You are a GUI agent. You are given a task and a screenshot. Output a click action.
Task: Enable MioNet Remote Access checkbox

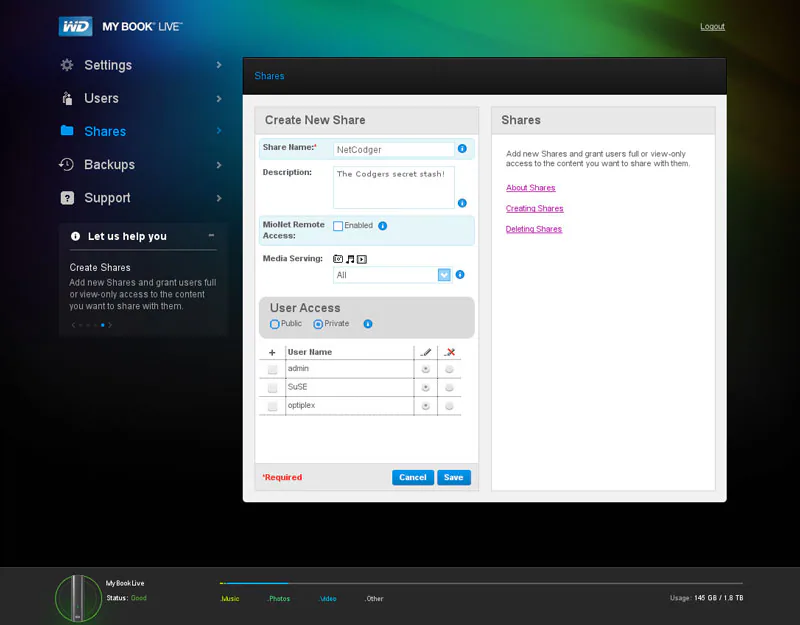pos(338,226)
